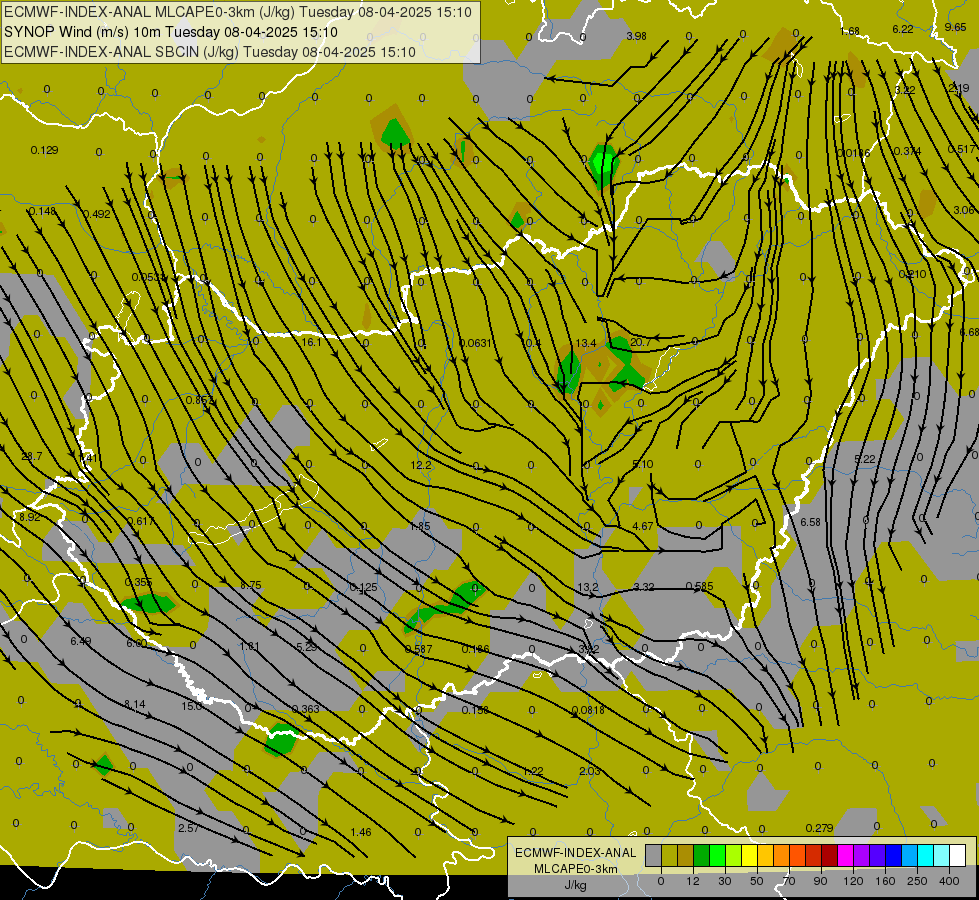Click the map value 8.75
Screen dimensions: 979x900
coord(250,585)
